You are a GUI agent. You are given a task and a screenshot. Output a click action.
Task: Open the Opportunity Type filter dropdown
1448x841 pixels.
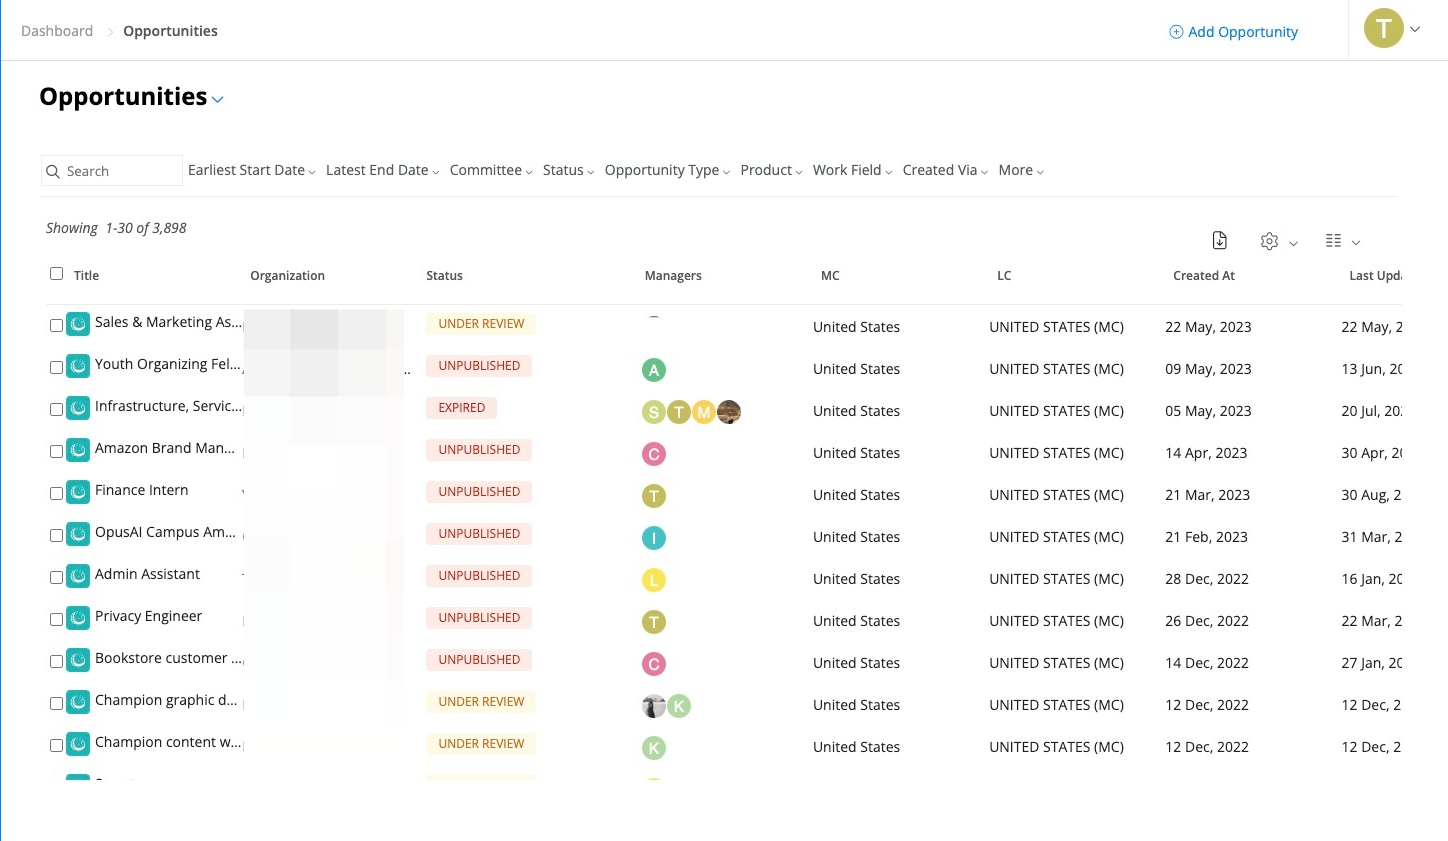(667, 171)
